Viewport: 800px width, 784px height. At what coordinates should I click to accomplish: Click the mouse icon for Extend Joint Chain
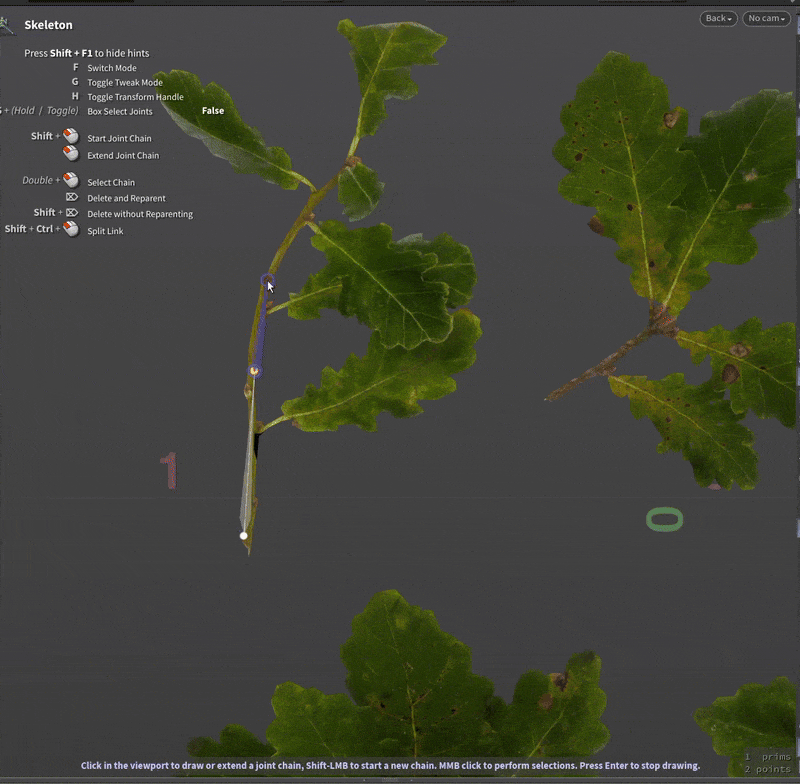(x=69, y=154)
